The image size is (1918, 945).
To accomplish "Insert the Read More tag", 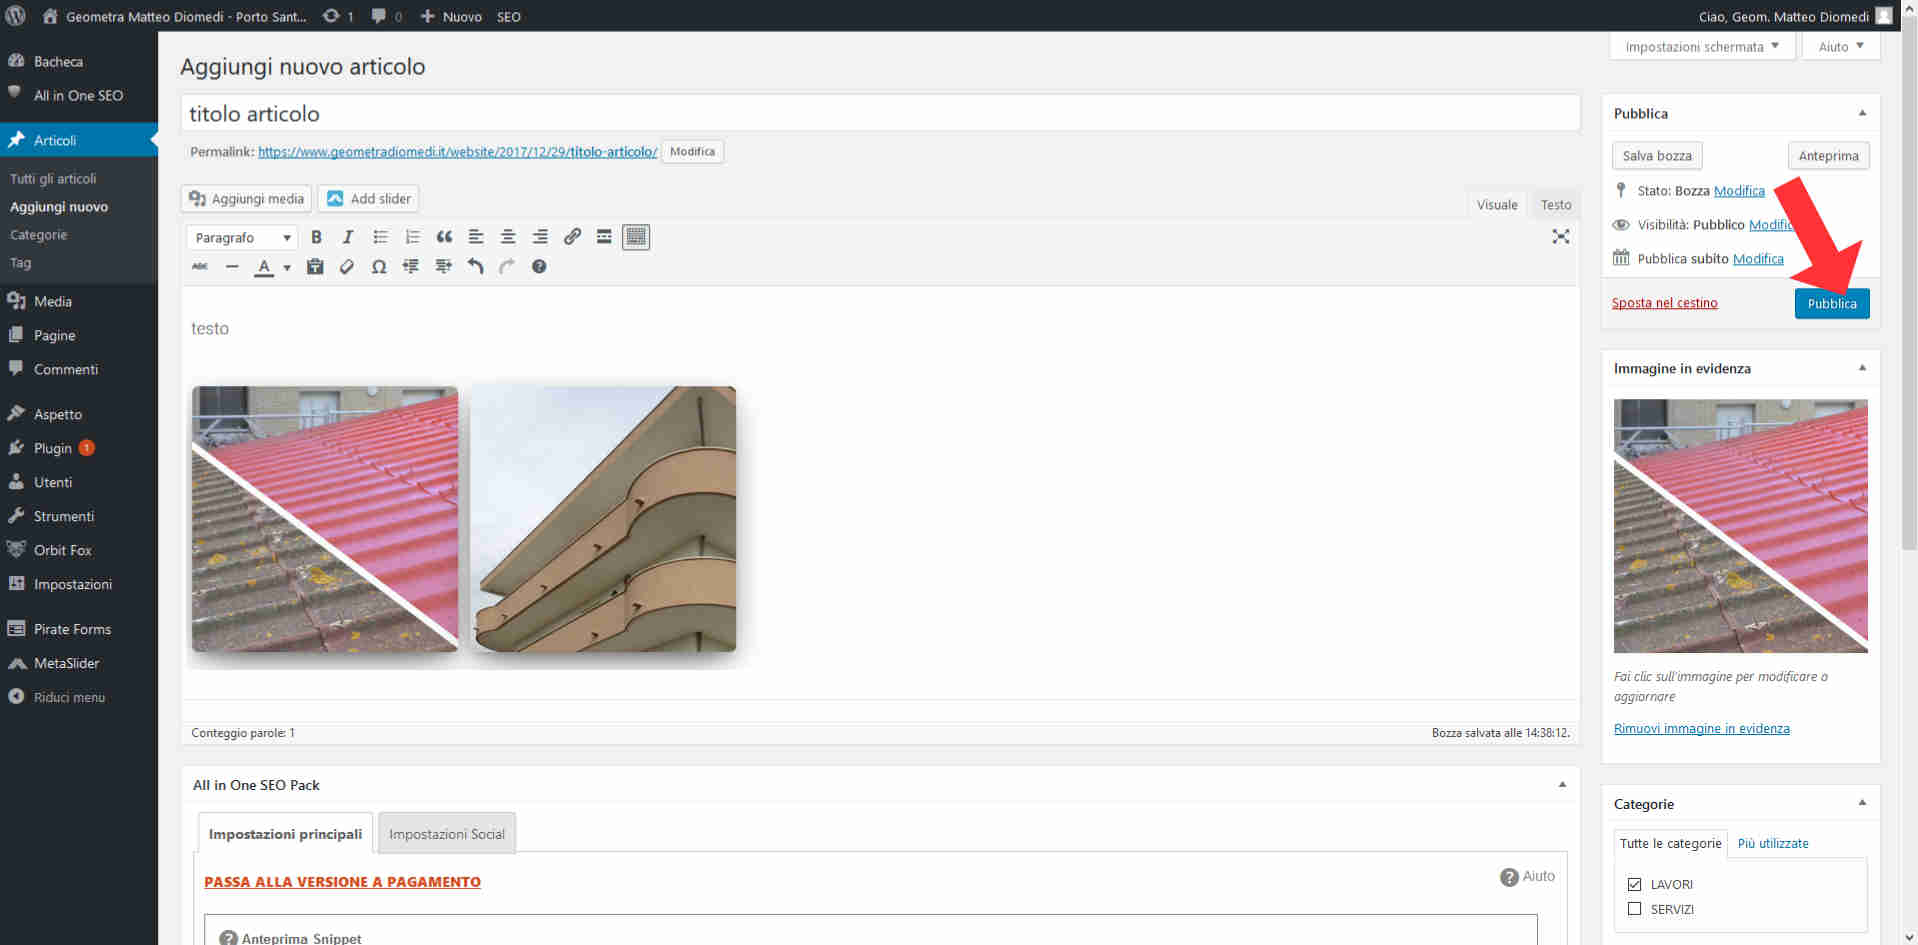I will [x=604, y=237].
